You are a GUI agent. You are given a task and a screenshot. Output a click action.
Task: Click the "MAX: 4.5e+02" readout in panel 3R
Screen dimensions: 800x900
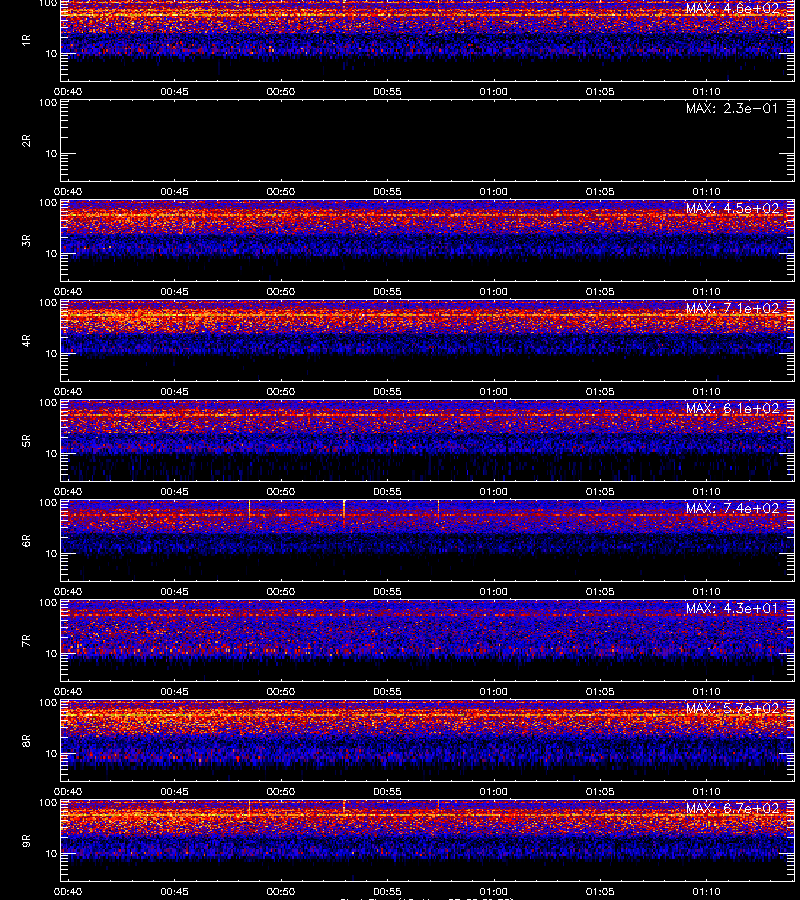732,208
